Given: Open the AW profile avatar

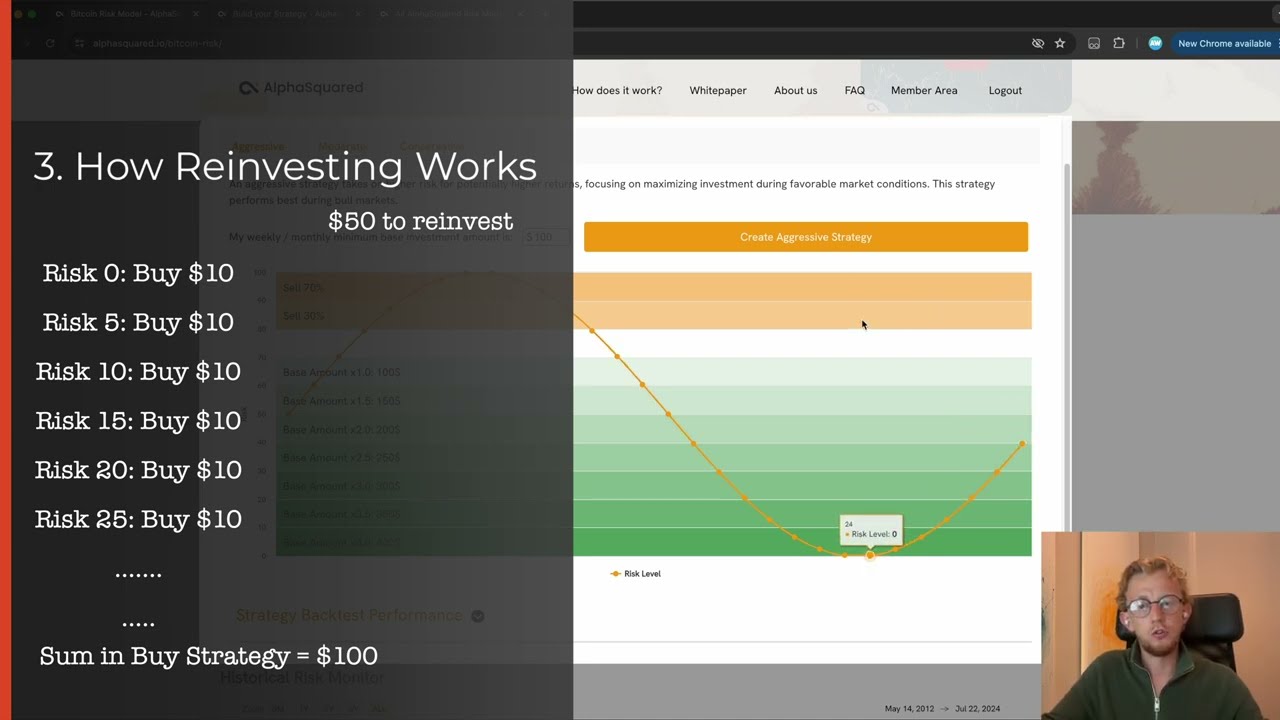Looking at the screenshot, I should coord(1155,43).
